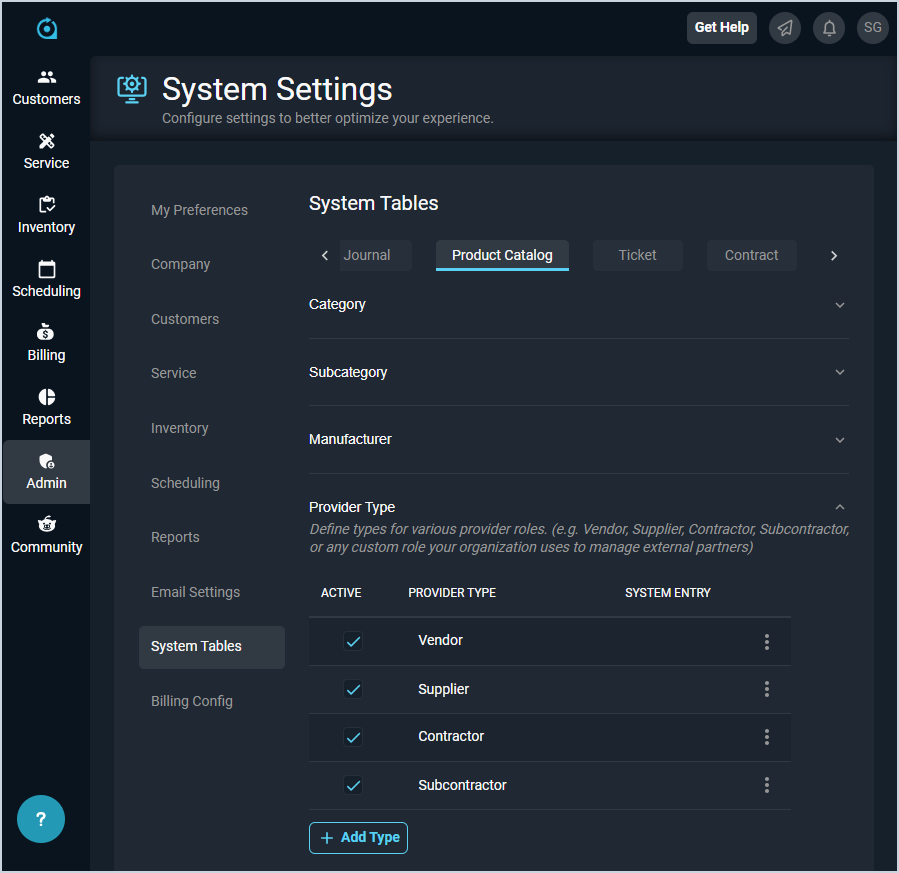Image resolution: width=899 pixels, height=873 pixels.
Task: Switch to the Ticket tab
Action: [x=637, y=255]
